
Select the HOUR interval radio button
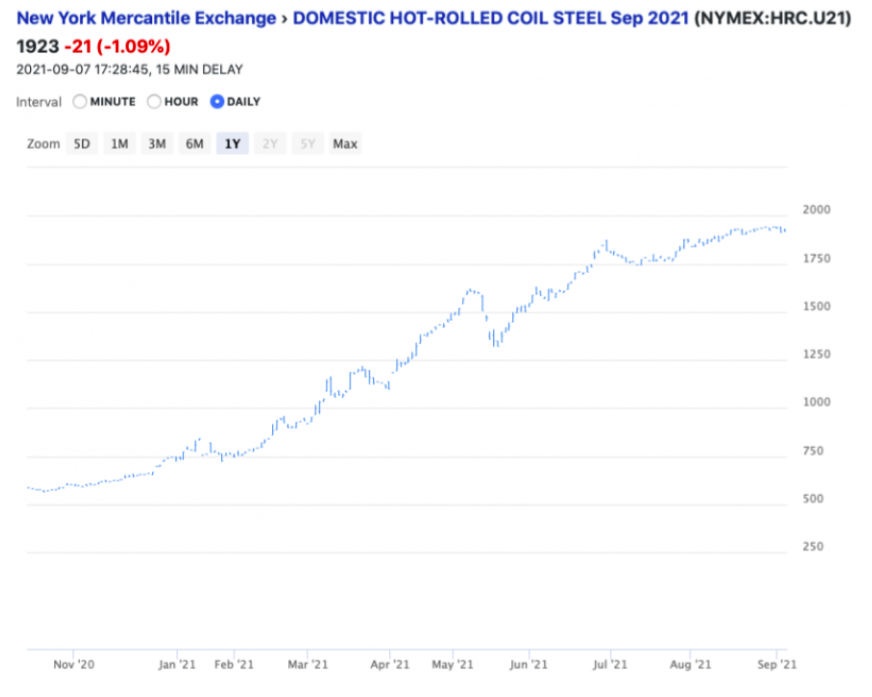pyautogui.click(x=154, y=102)
